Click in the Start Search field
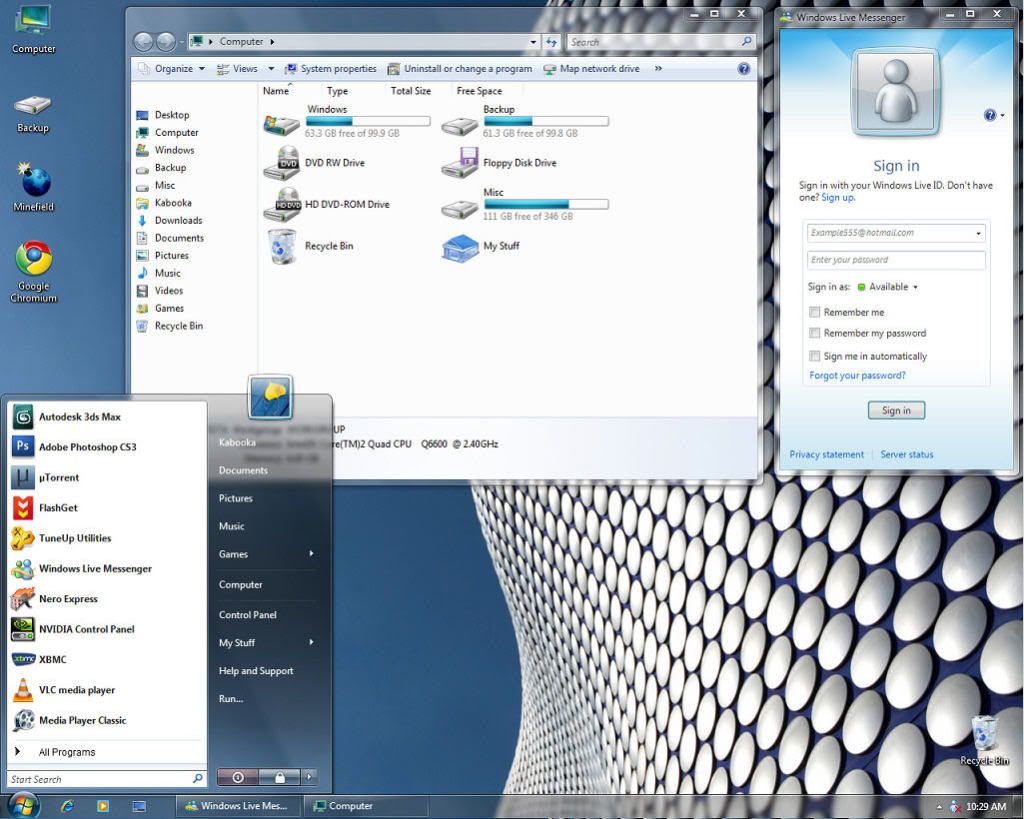 [100, 779]
